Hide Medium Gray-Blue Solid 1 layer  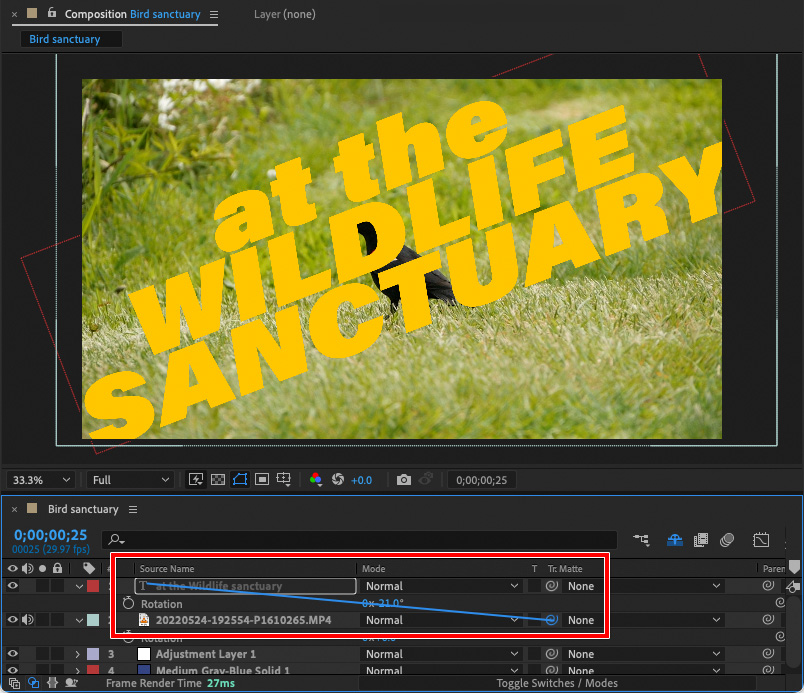13,670
